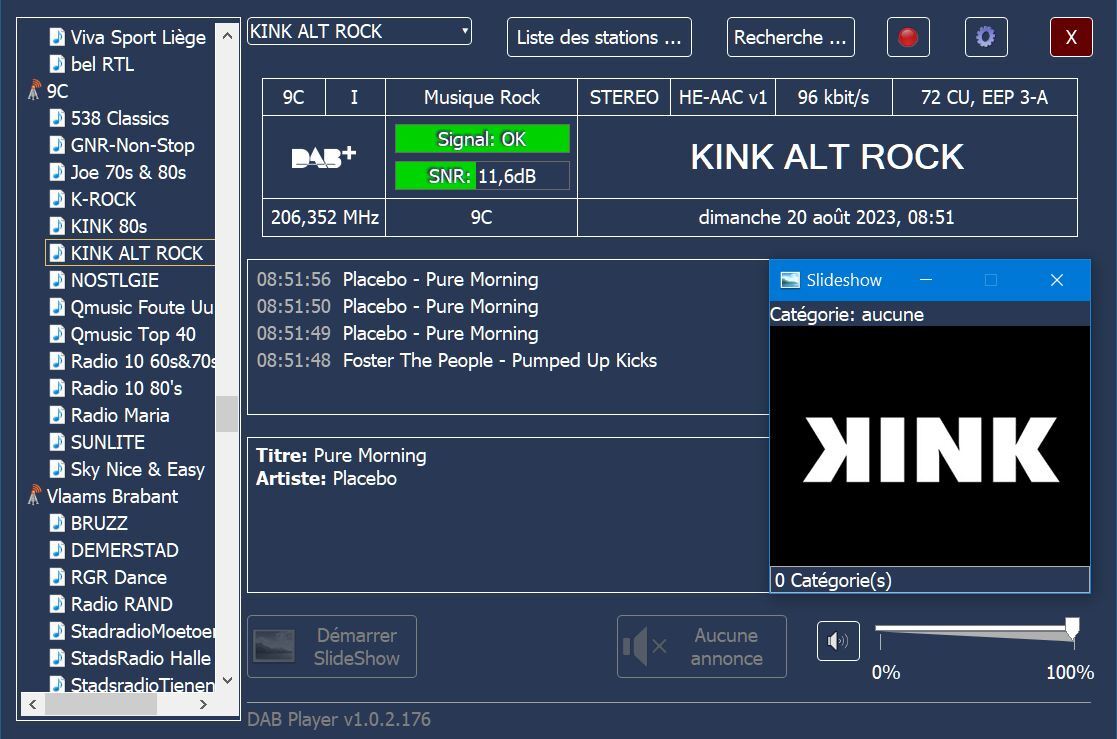Select station Qmusic Foute Uu
Image resolution: width=1117 pixels, height=739 pixels.
coord(142,307)
